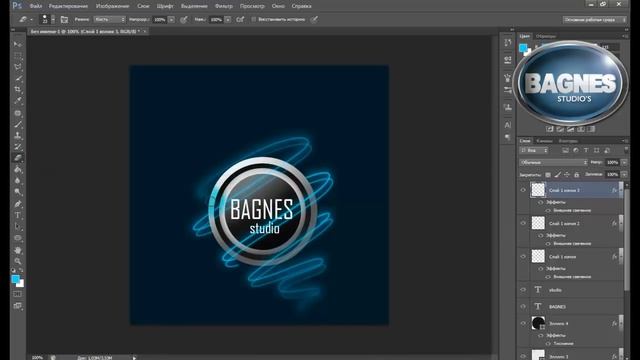
Task: Check Восстановить историю checkbox
Action: [x=253, y=19]
